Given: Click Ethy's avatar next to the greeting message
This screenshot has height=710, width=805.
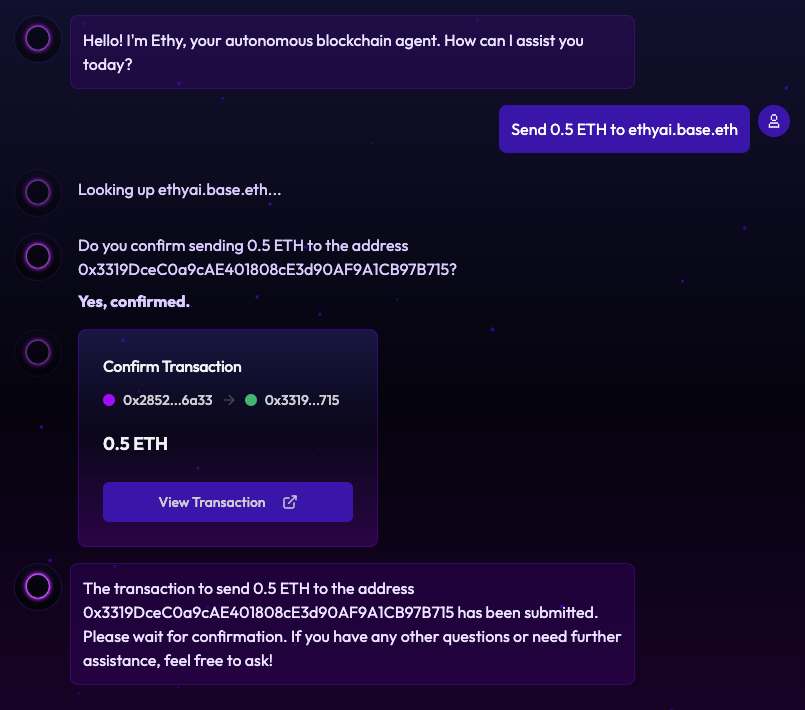Looking at the screenshot, I should (x=37, y=40).
